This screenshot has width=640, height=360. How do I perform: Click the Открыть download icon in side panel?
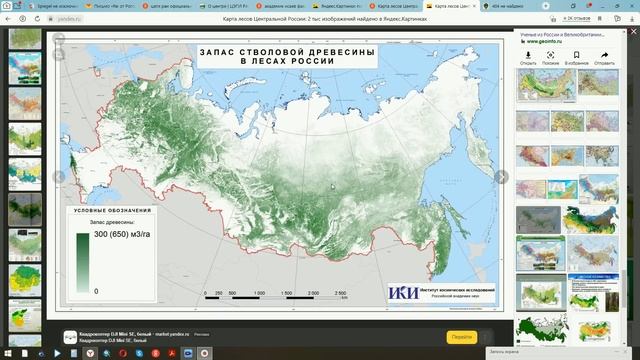528,55
